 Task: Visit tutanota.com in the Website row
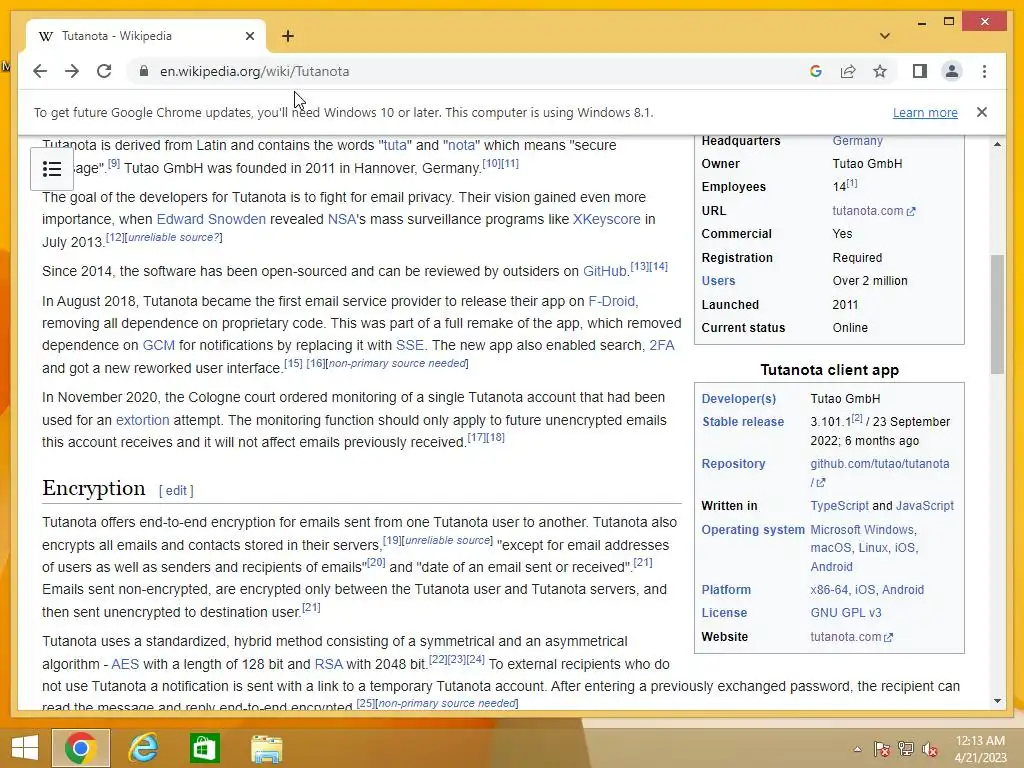pos(852,637)
